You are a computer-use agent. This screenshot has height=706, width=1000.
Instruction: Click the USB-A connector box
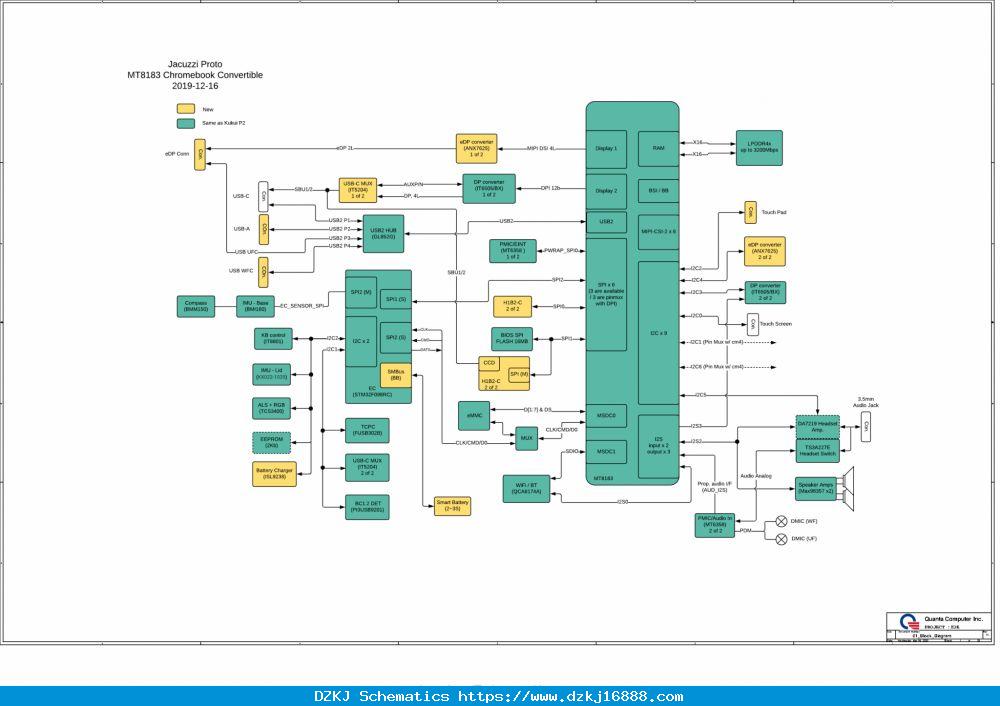pyautogui.click(x=263, y=230)
